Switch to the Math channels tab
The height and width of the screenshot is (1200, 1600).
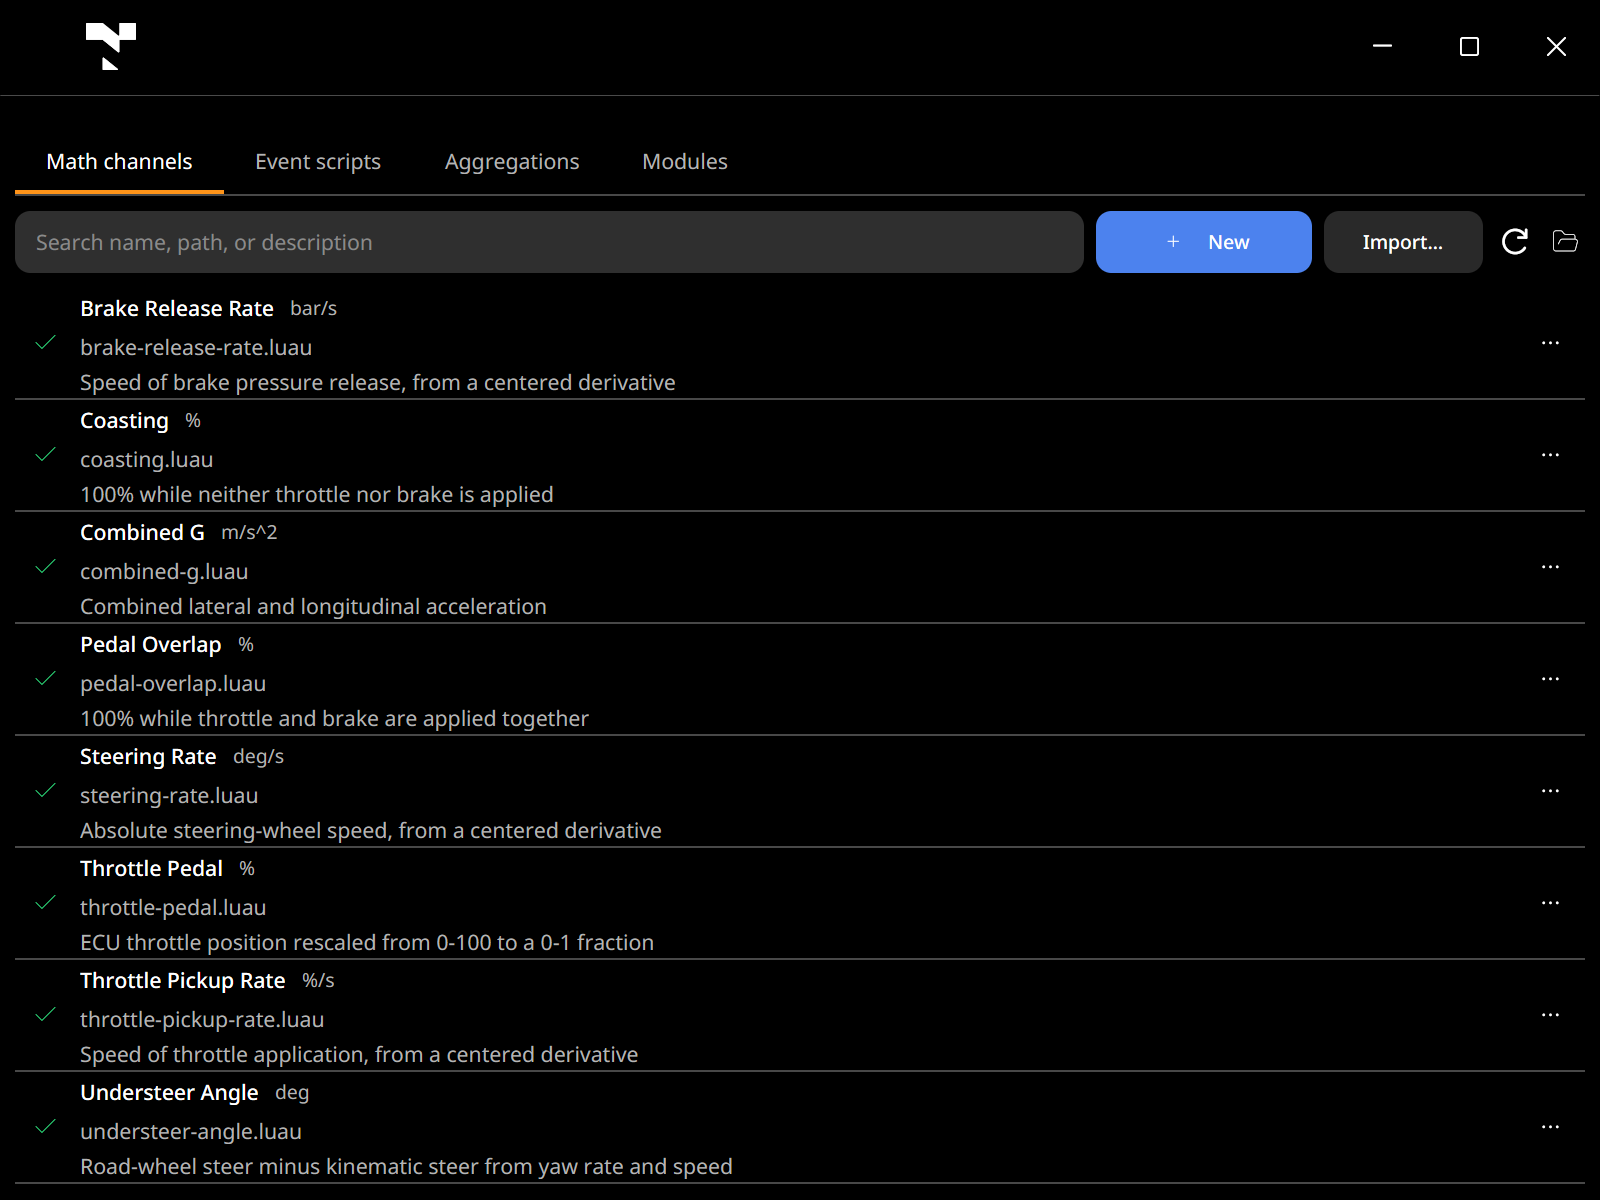pyautogui.click(x=119, y=162)
